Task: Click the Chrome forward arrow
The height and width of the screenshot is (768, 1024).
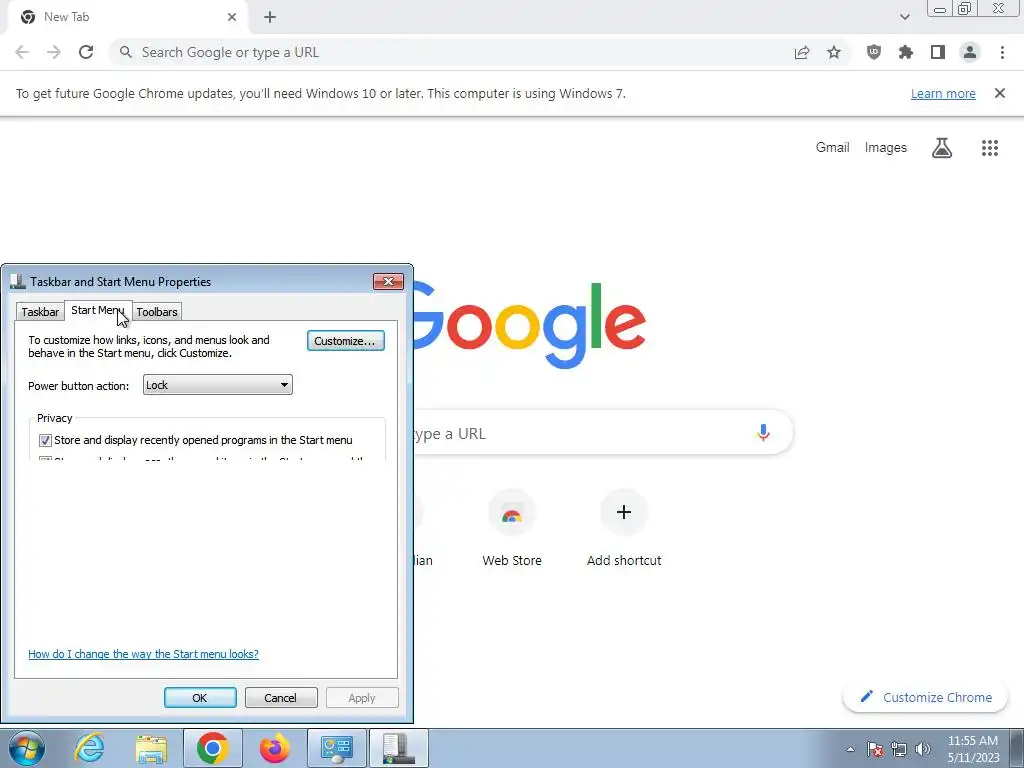Action: pos(54,52)
